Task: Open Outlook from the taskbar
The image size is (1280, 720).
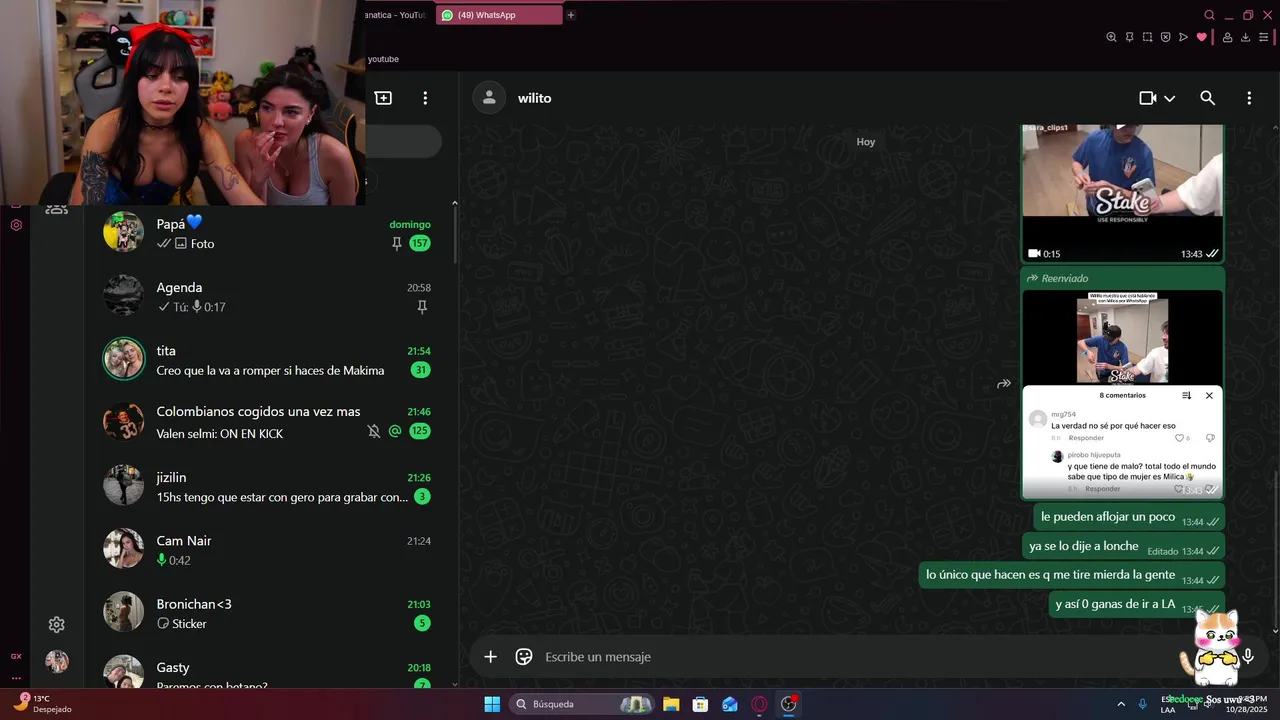Action: (730, 704)
